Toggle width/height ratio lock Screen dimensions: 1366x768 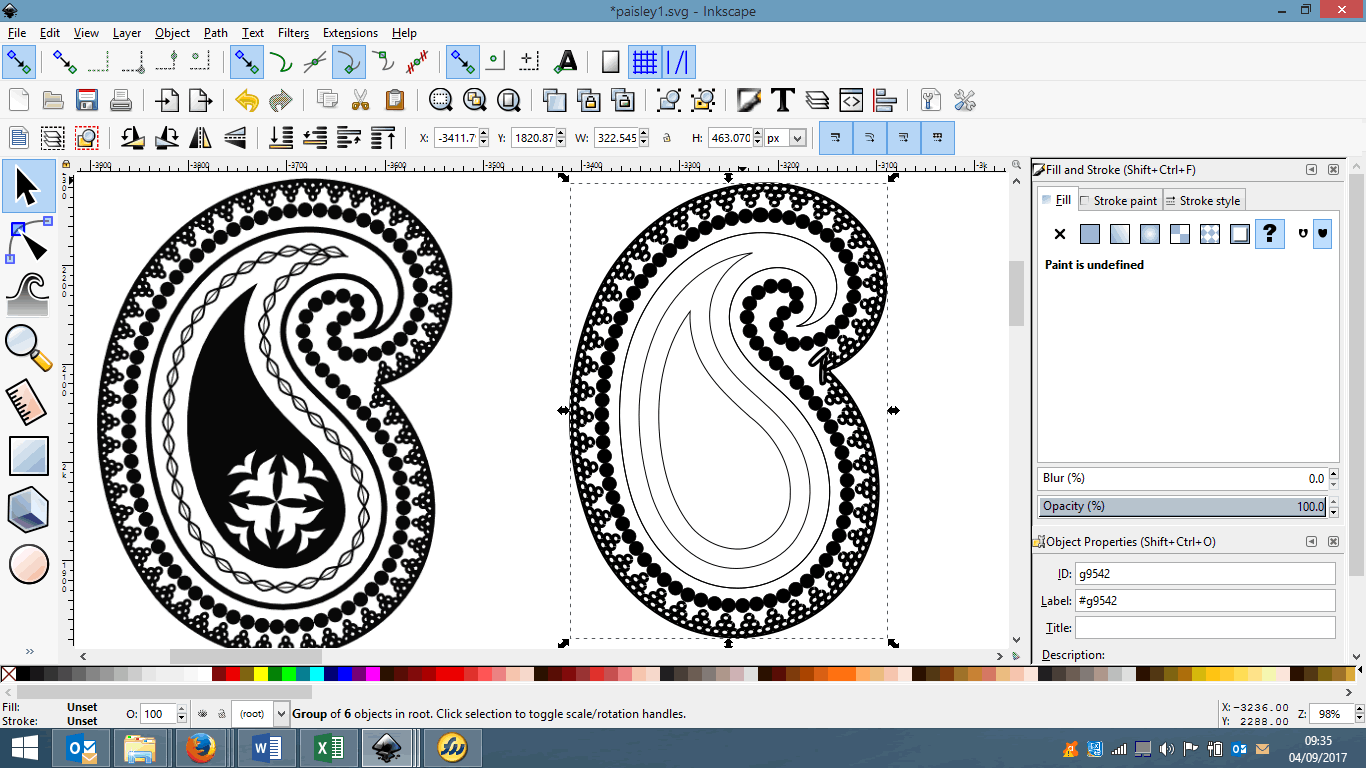tap(667, 138)
